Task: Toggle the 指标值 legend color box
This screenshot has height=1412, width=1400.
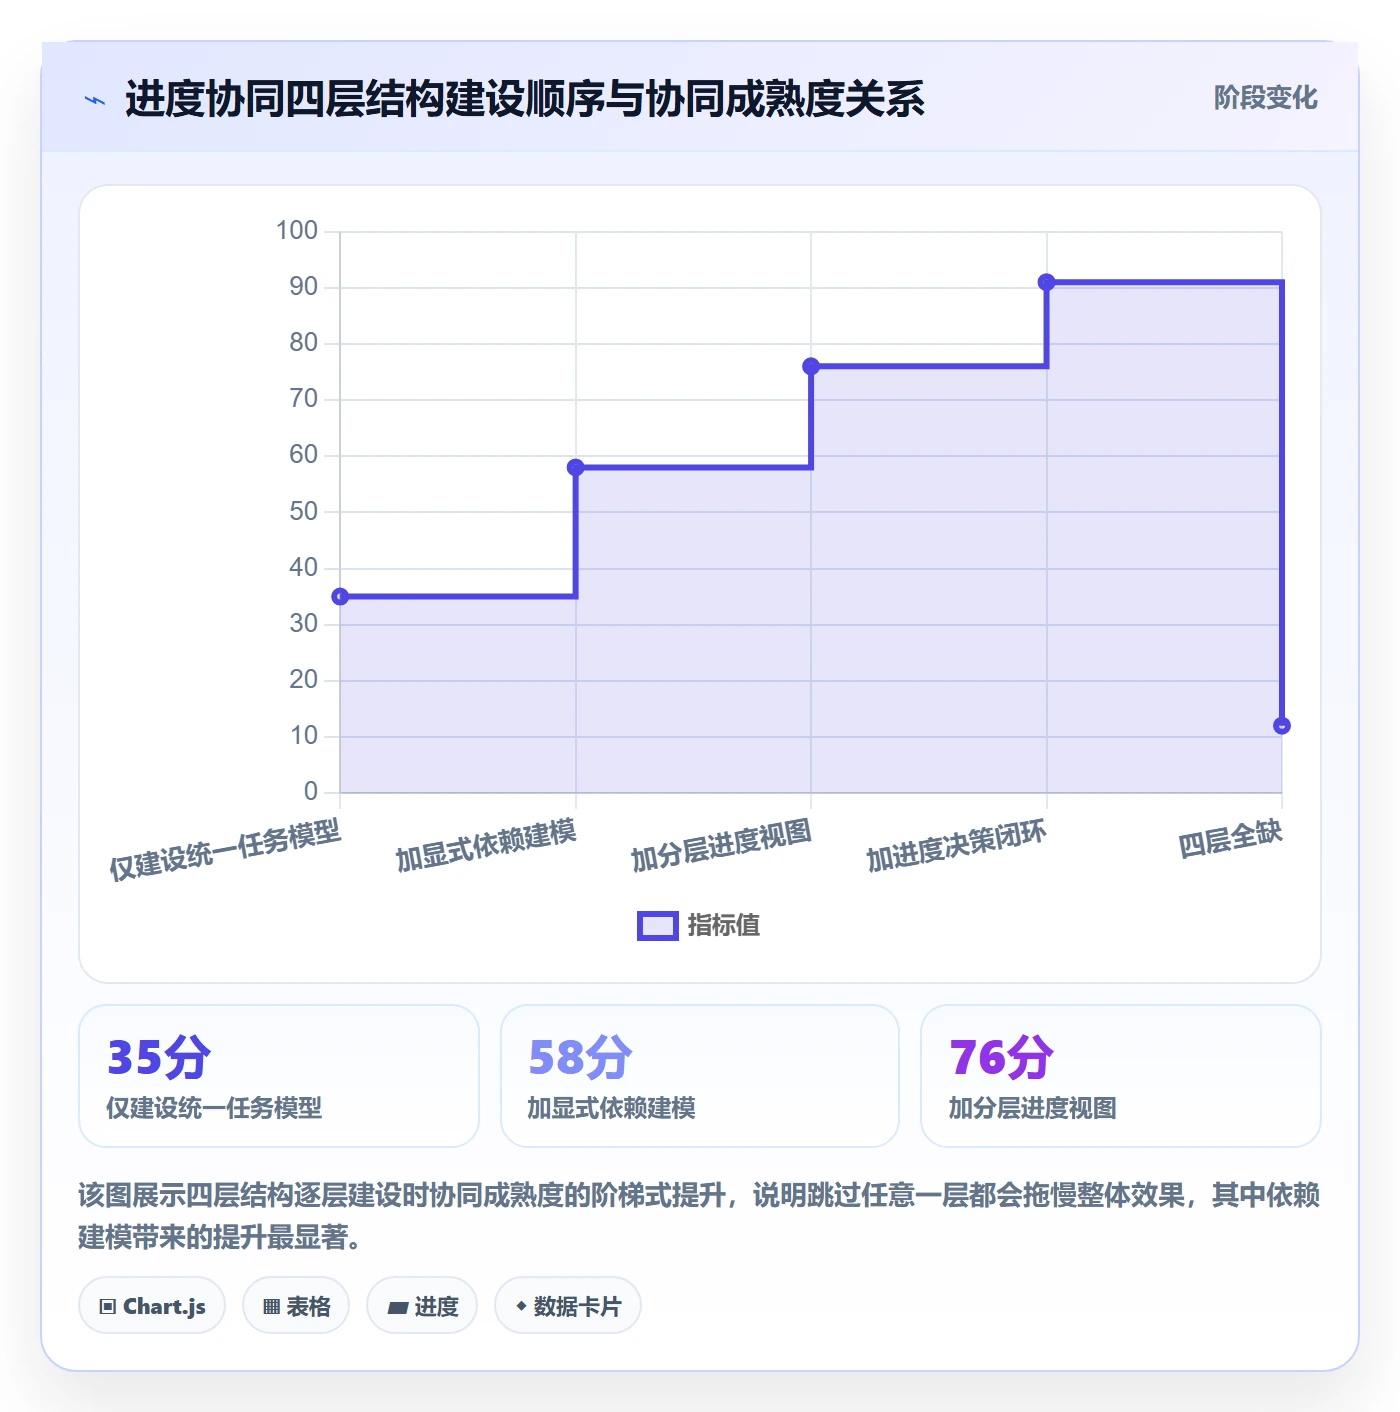Action: [x=658, y=926]
